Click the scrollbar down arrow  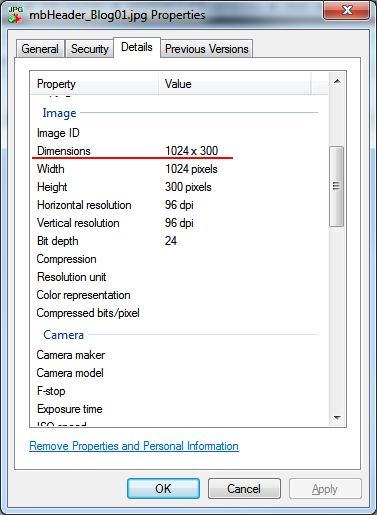pyautogui.click(x=337, y=417)
